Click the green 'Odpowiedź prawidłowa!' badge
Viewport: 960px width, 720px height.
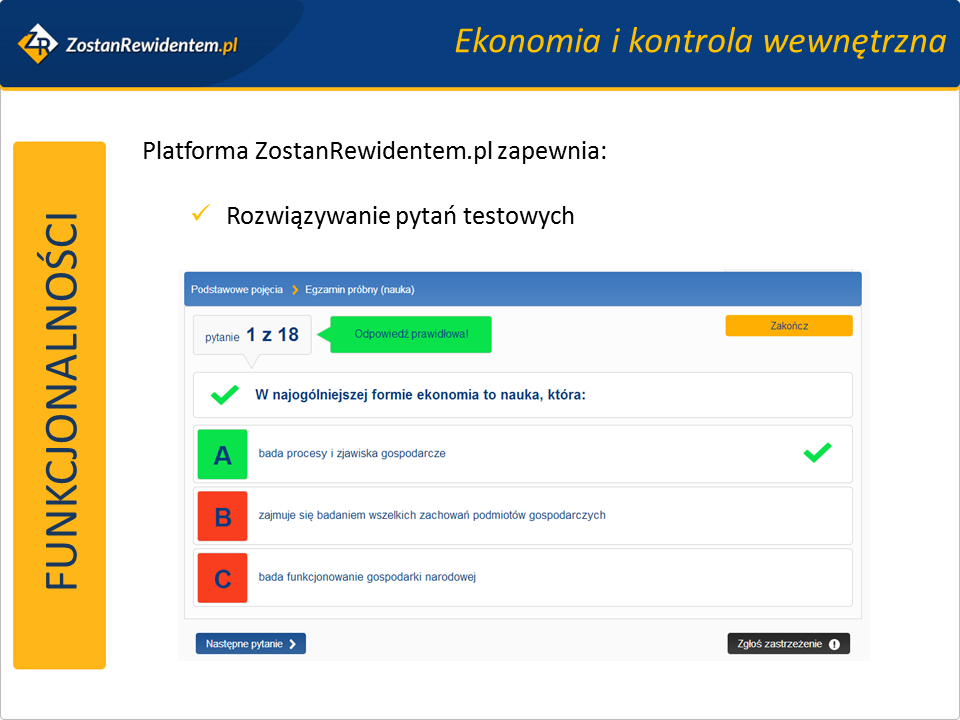(411, 334)
